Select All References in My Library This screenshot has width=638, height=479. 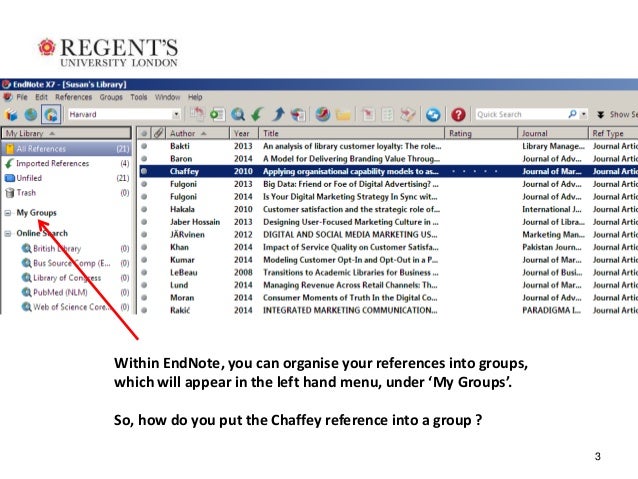coord(66,149)
